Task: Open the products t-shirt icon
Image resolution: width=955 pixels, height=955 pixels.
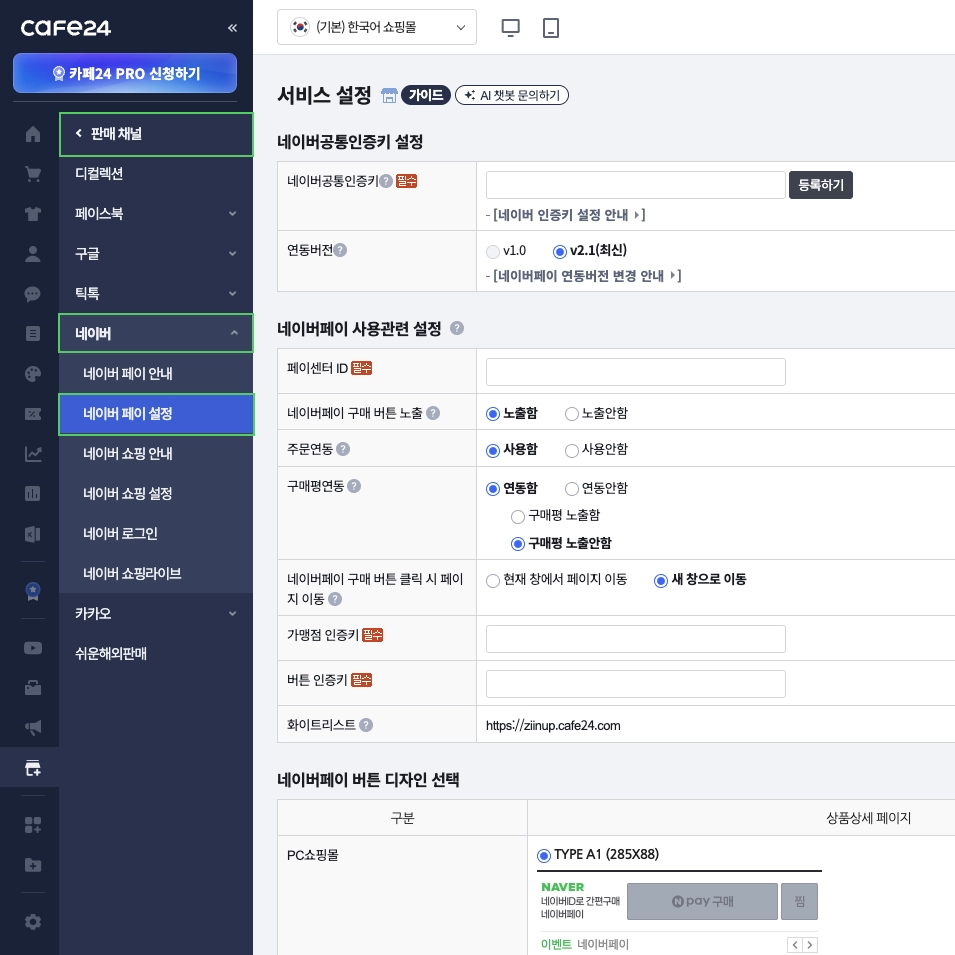Action: [32, 214]
